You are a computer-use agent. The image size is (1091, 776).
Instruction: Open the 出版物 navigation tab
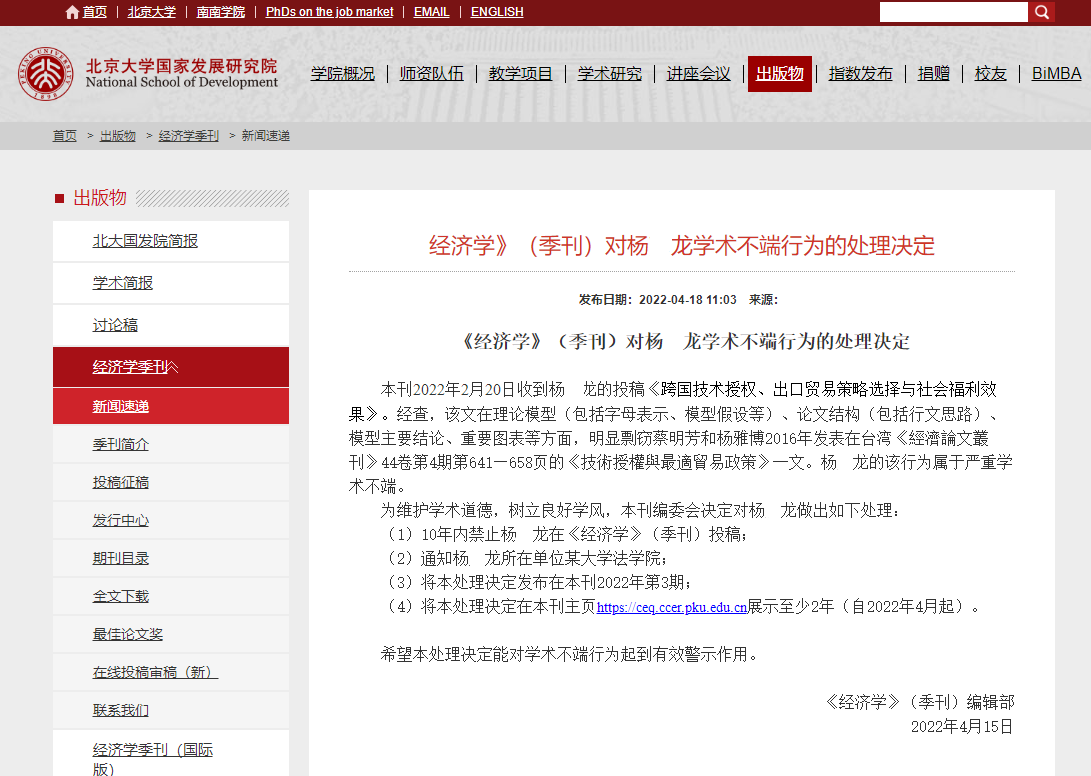coord(779,74)
